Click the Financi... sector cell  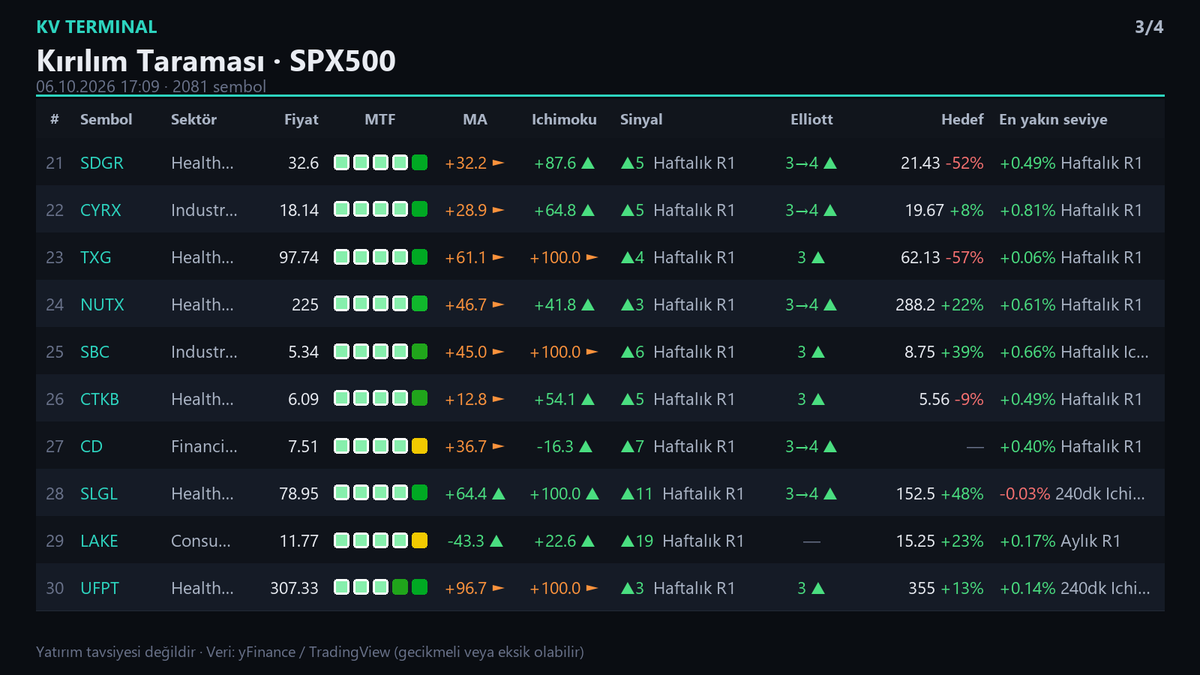(x=204, y=446)
